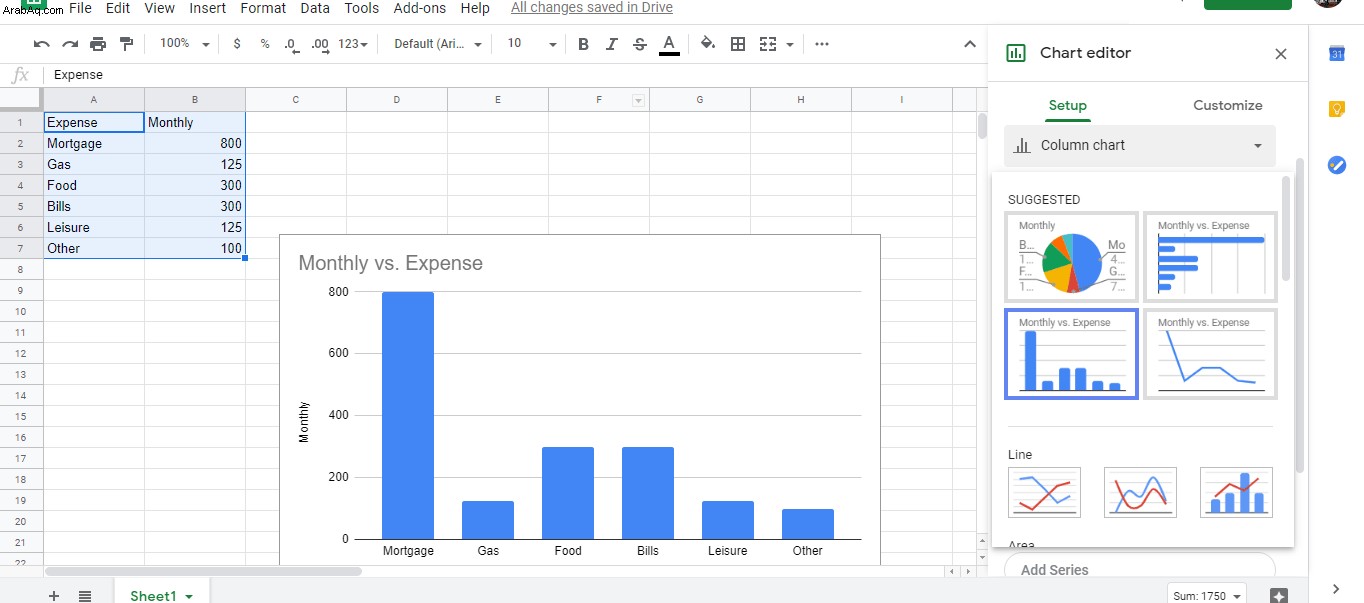The height and width of the screenshot is (603, 1364).
Task: Select the combo chart type icon
Action: [x=1236, y=492]
